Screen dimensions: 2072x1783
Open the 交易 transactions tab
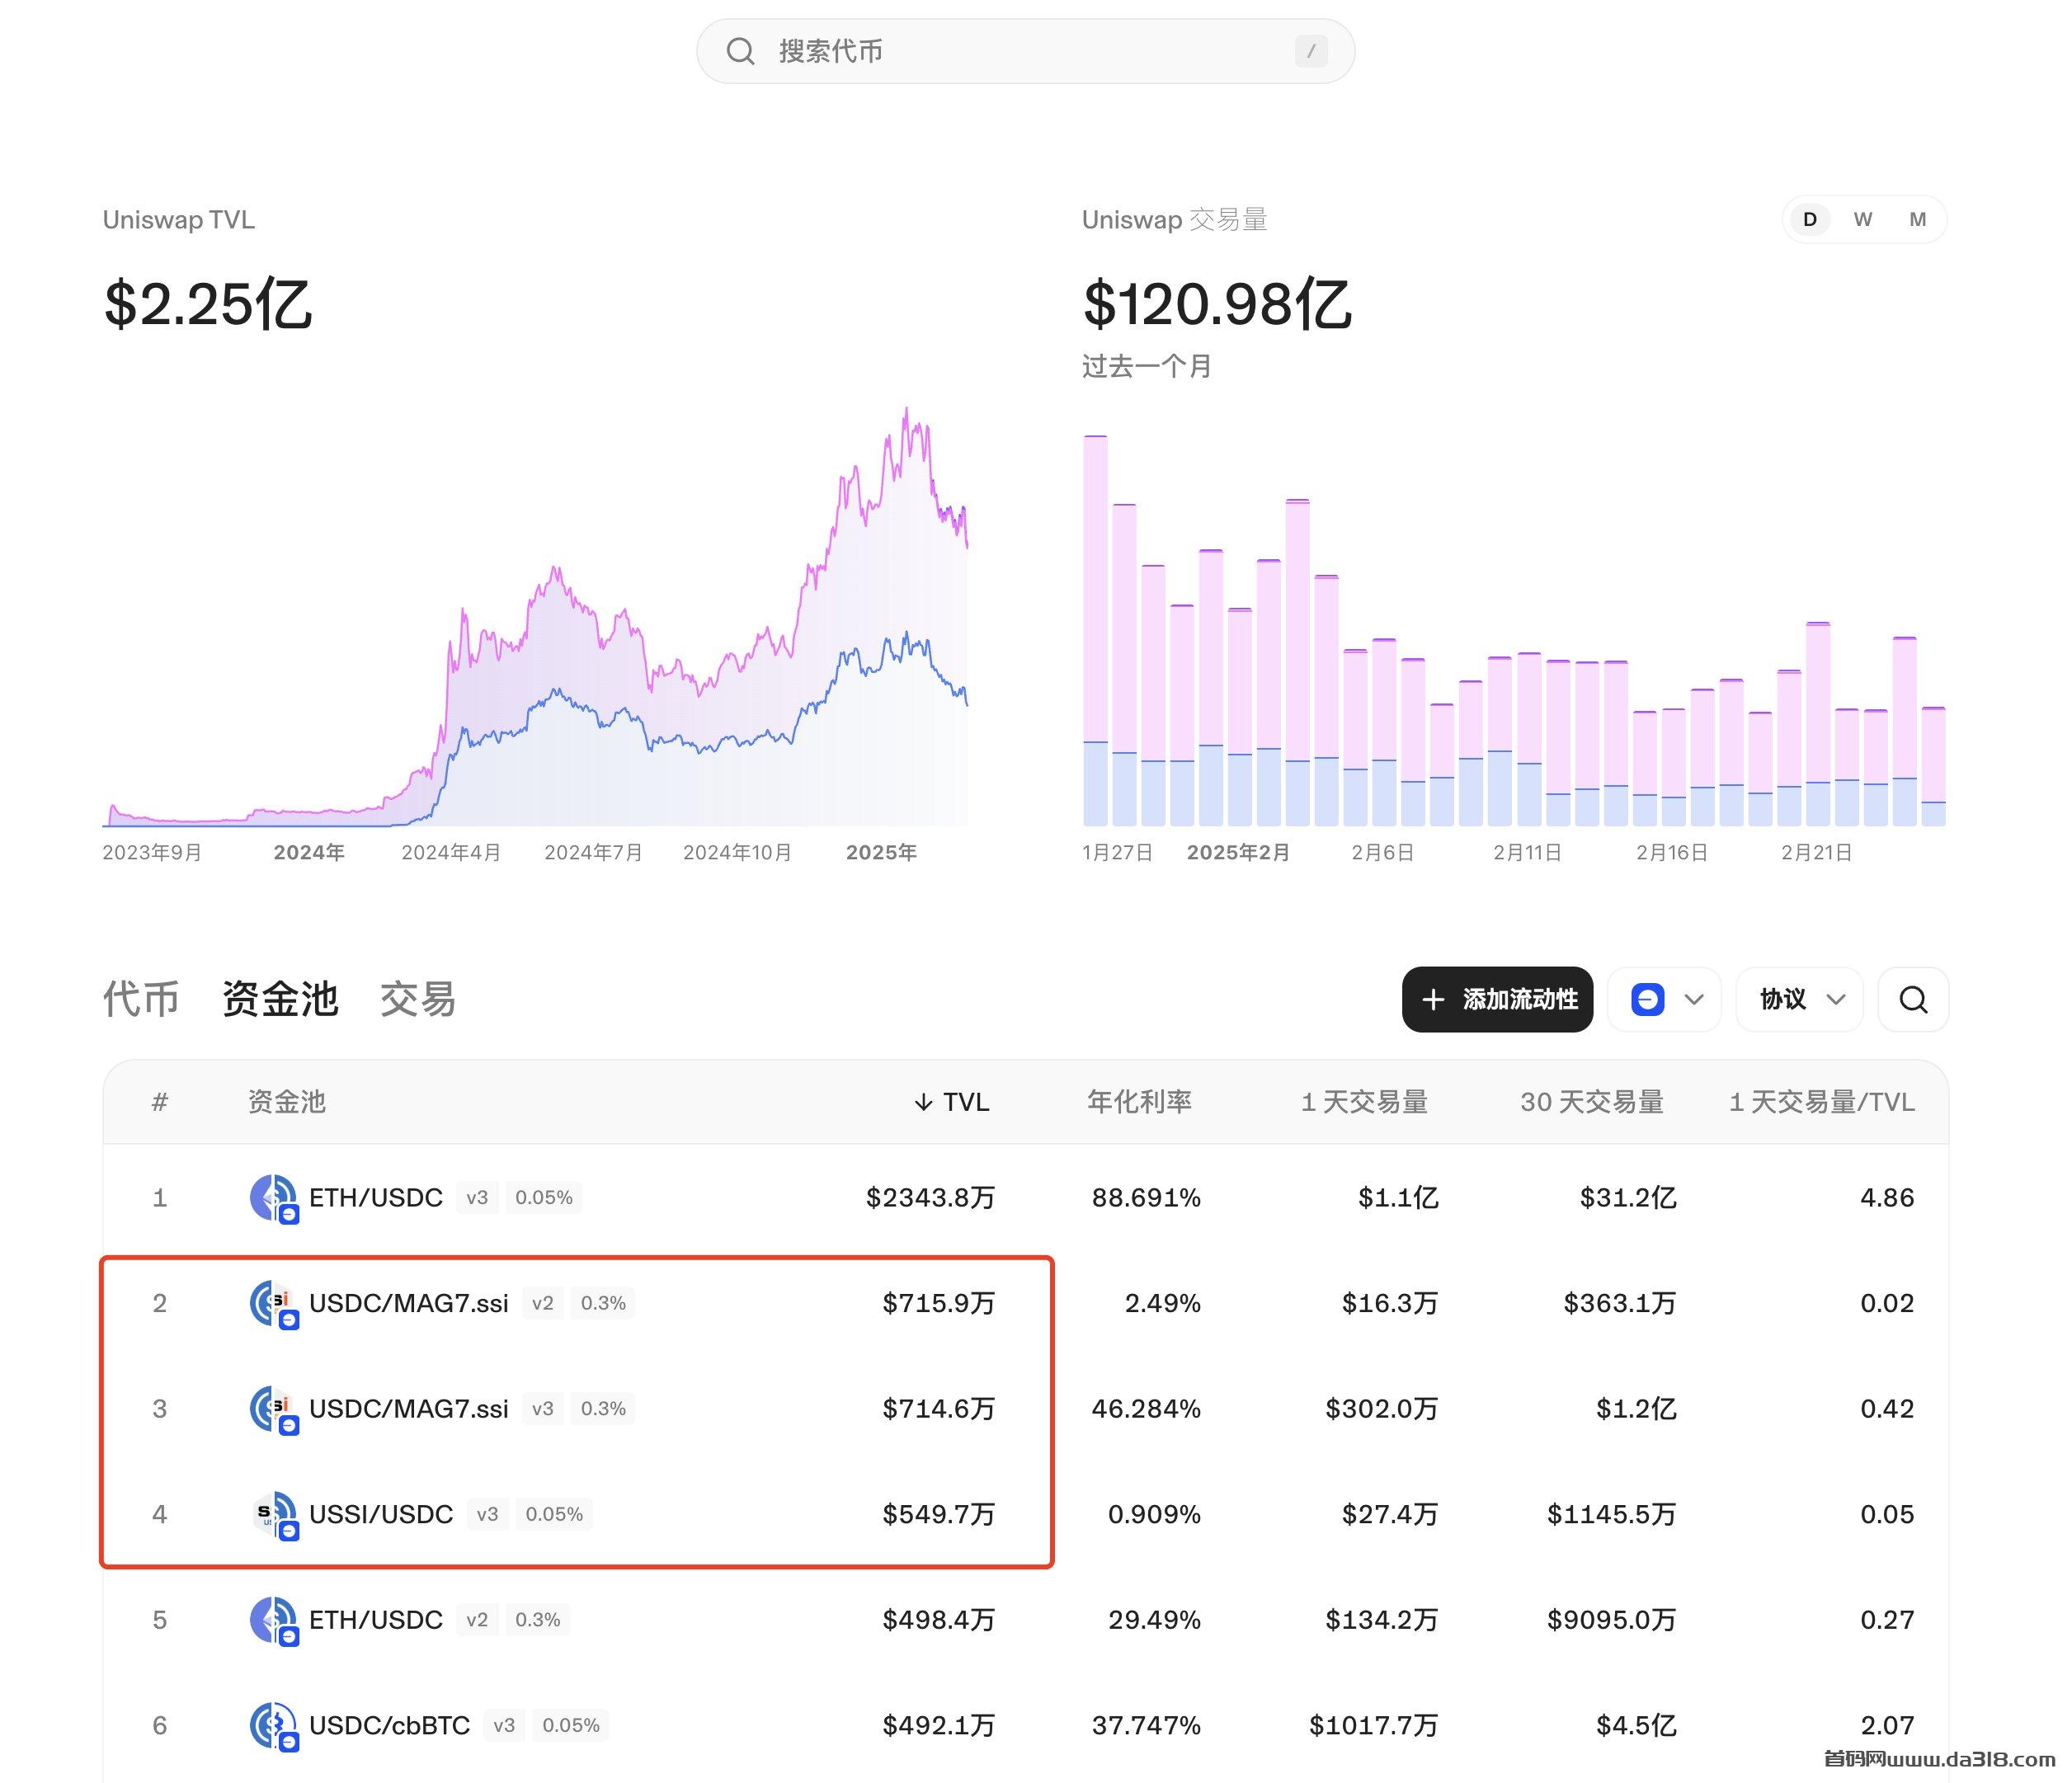(417, 999)
